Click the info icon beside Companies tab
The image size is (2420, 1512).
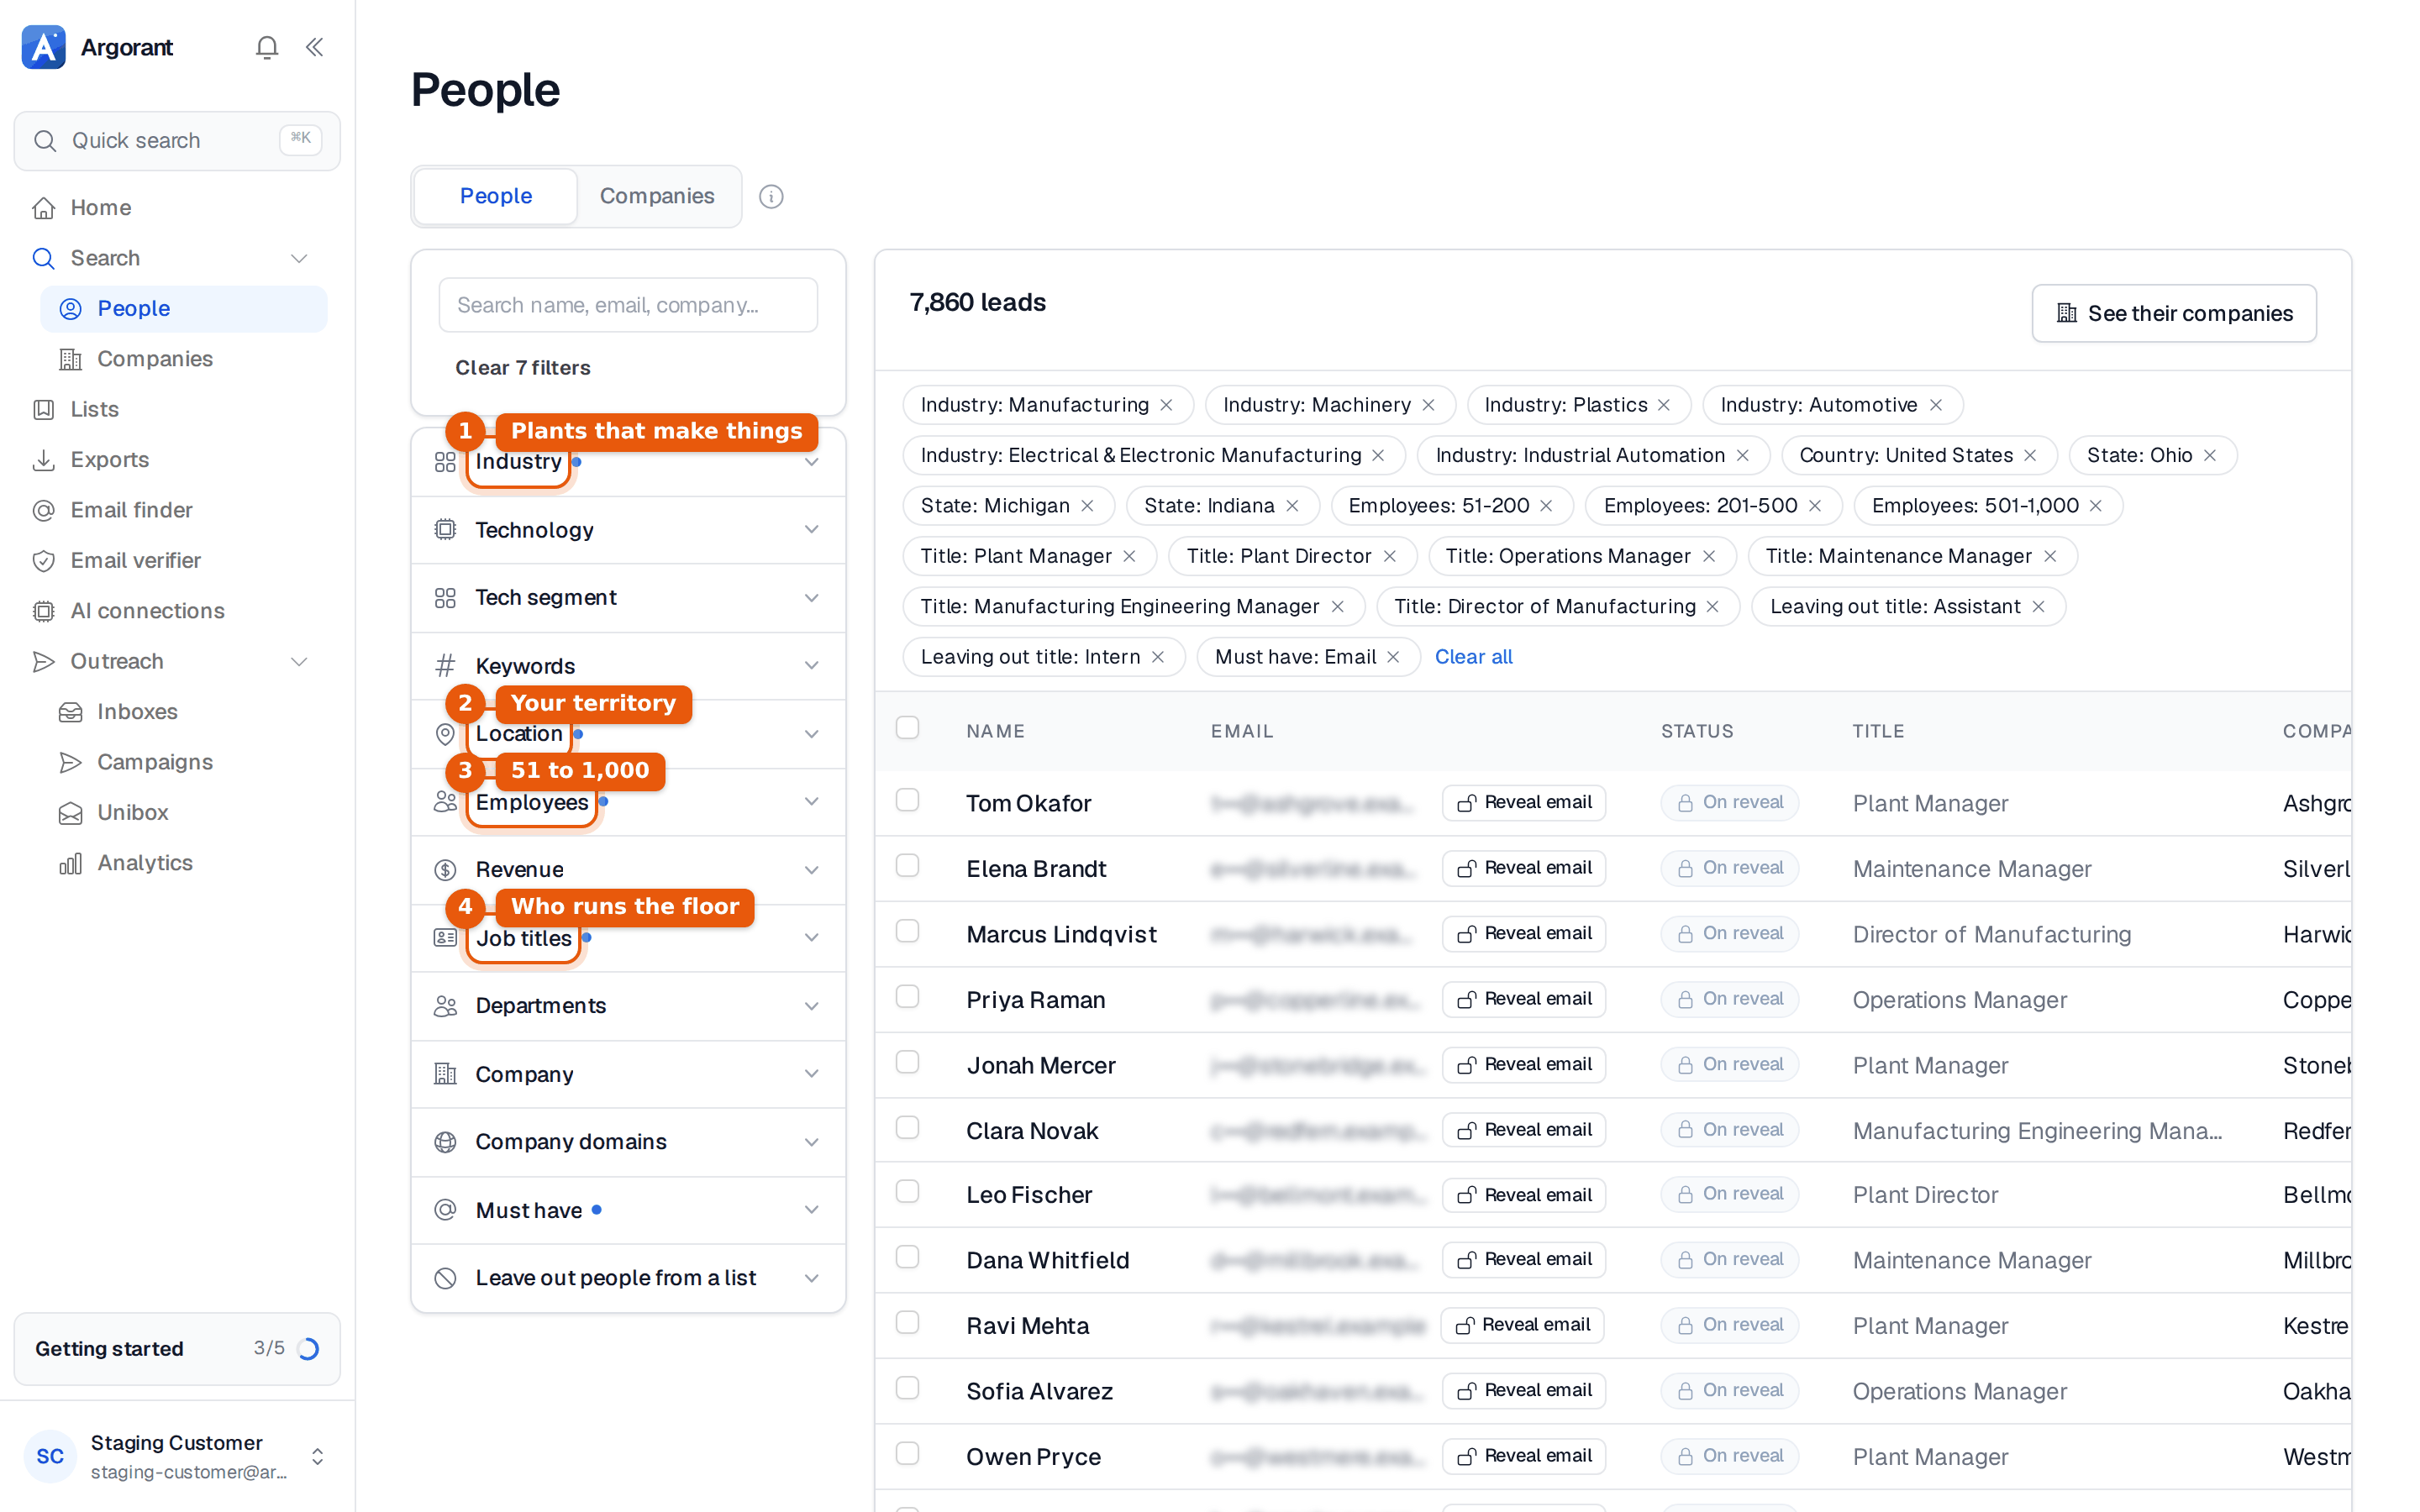pyautogui.click(x=771, y=196)
